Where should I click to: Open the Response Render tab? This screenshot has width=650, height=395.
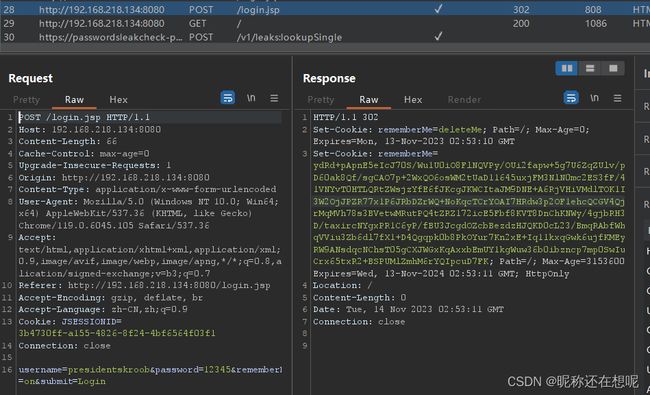coord(464,100)
